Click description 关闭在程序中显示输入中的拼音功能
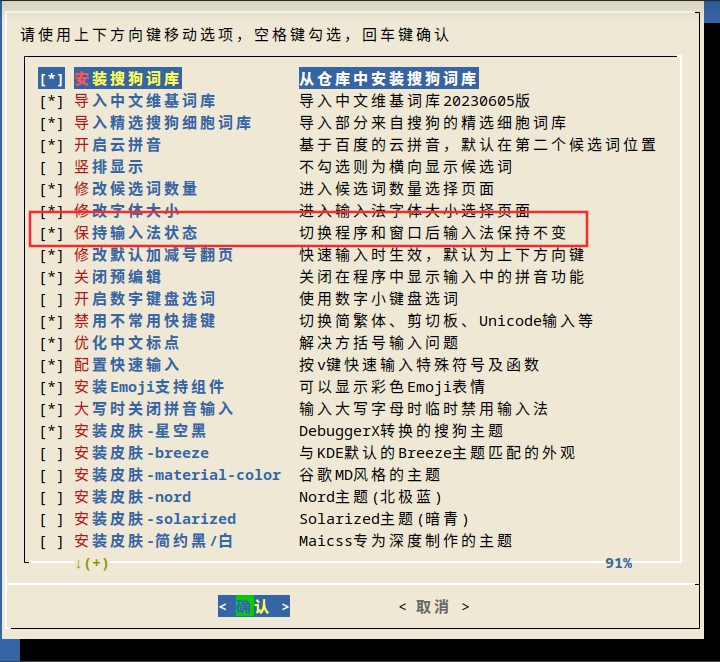The width and height of the screenshot is (720, 662). coord(442,277)
